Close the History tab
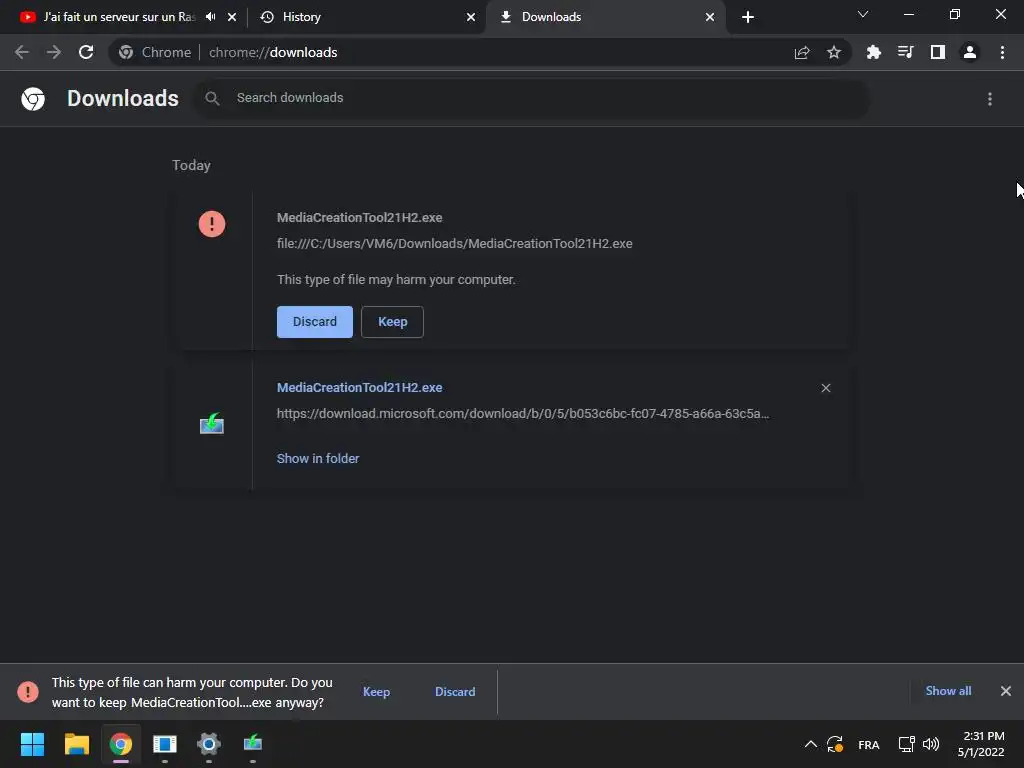The image size is (1024, 768). coord(471,17)
